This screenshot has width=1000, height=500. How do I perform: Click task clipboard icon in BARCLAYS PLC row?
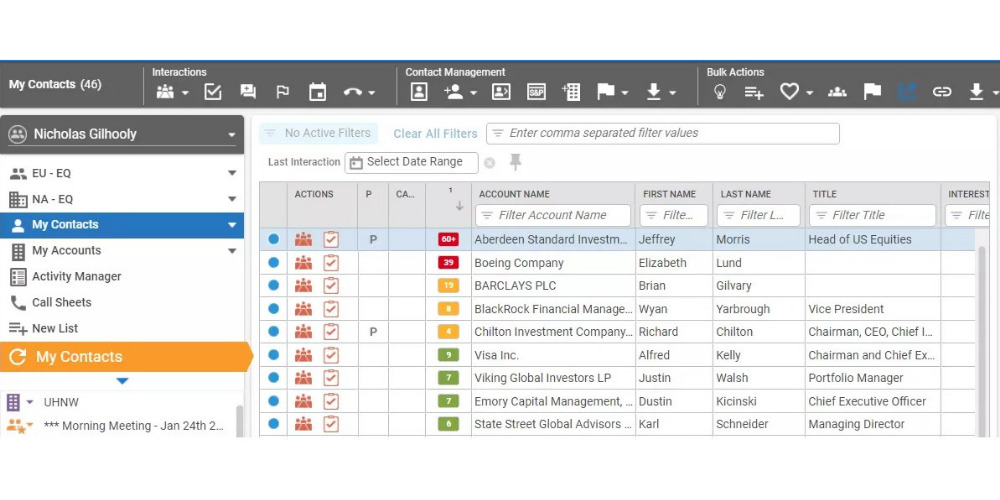pyautogui.click(x=331, y=286)
